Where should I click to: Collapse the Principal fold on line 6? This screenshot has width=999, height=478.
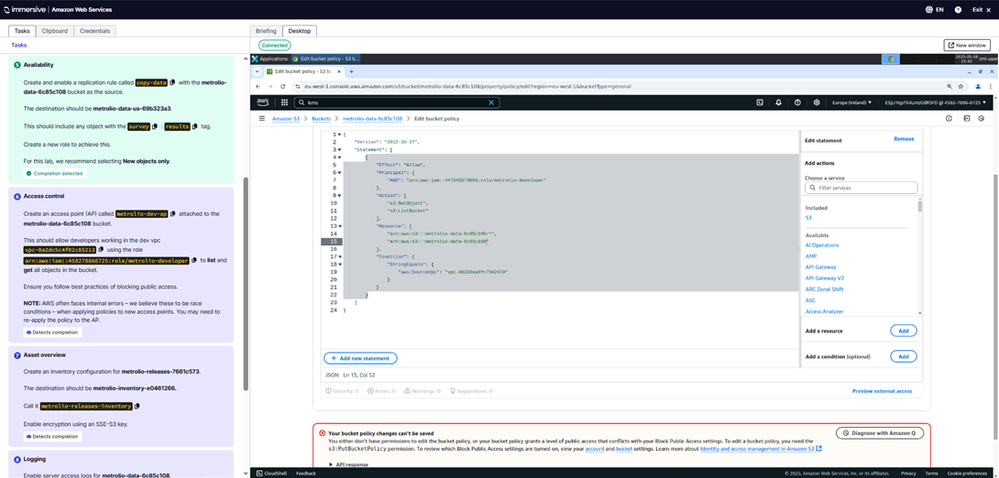[340, 172]
